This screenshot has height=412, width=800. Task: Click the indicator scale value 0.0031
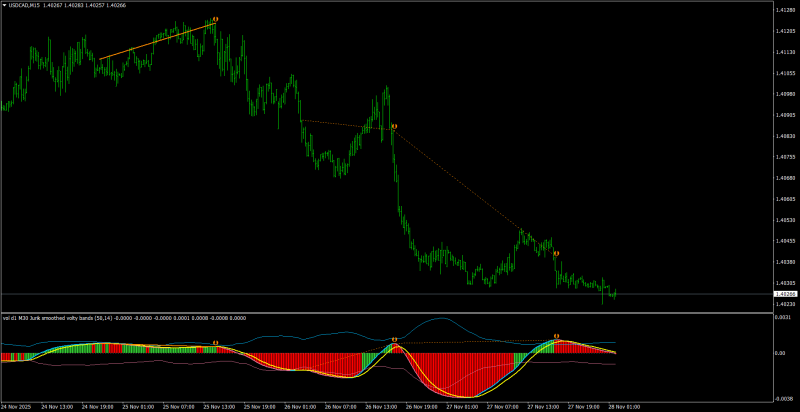(x=781, y=318)
